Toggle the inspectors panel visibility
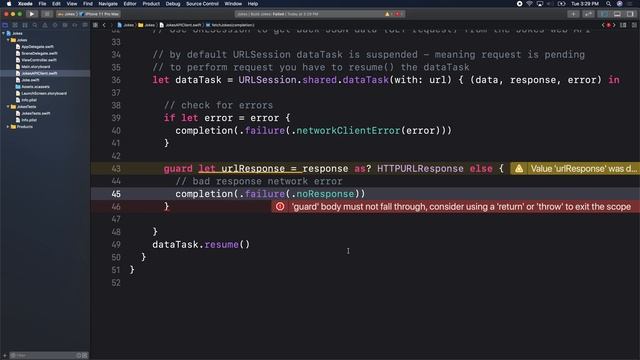The image size is (640, 360). [x=631, y=14]
